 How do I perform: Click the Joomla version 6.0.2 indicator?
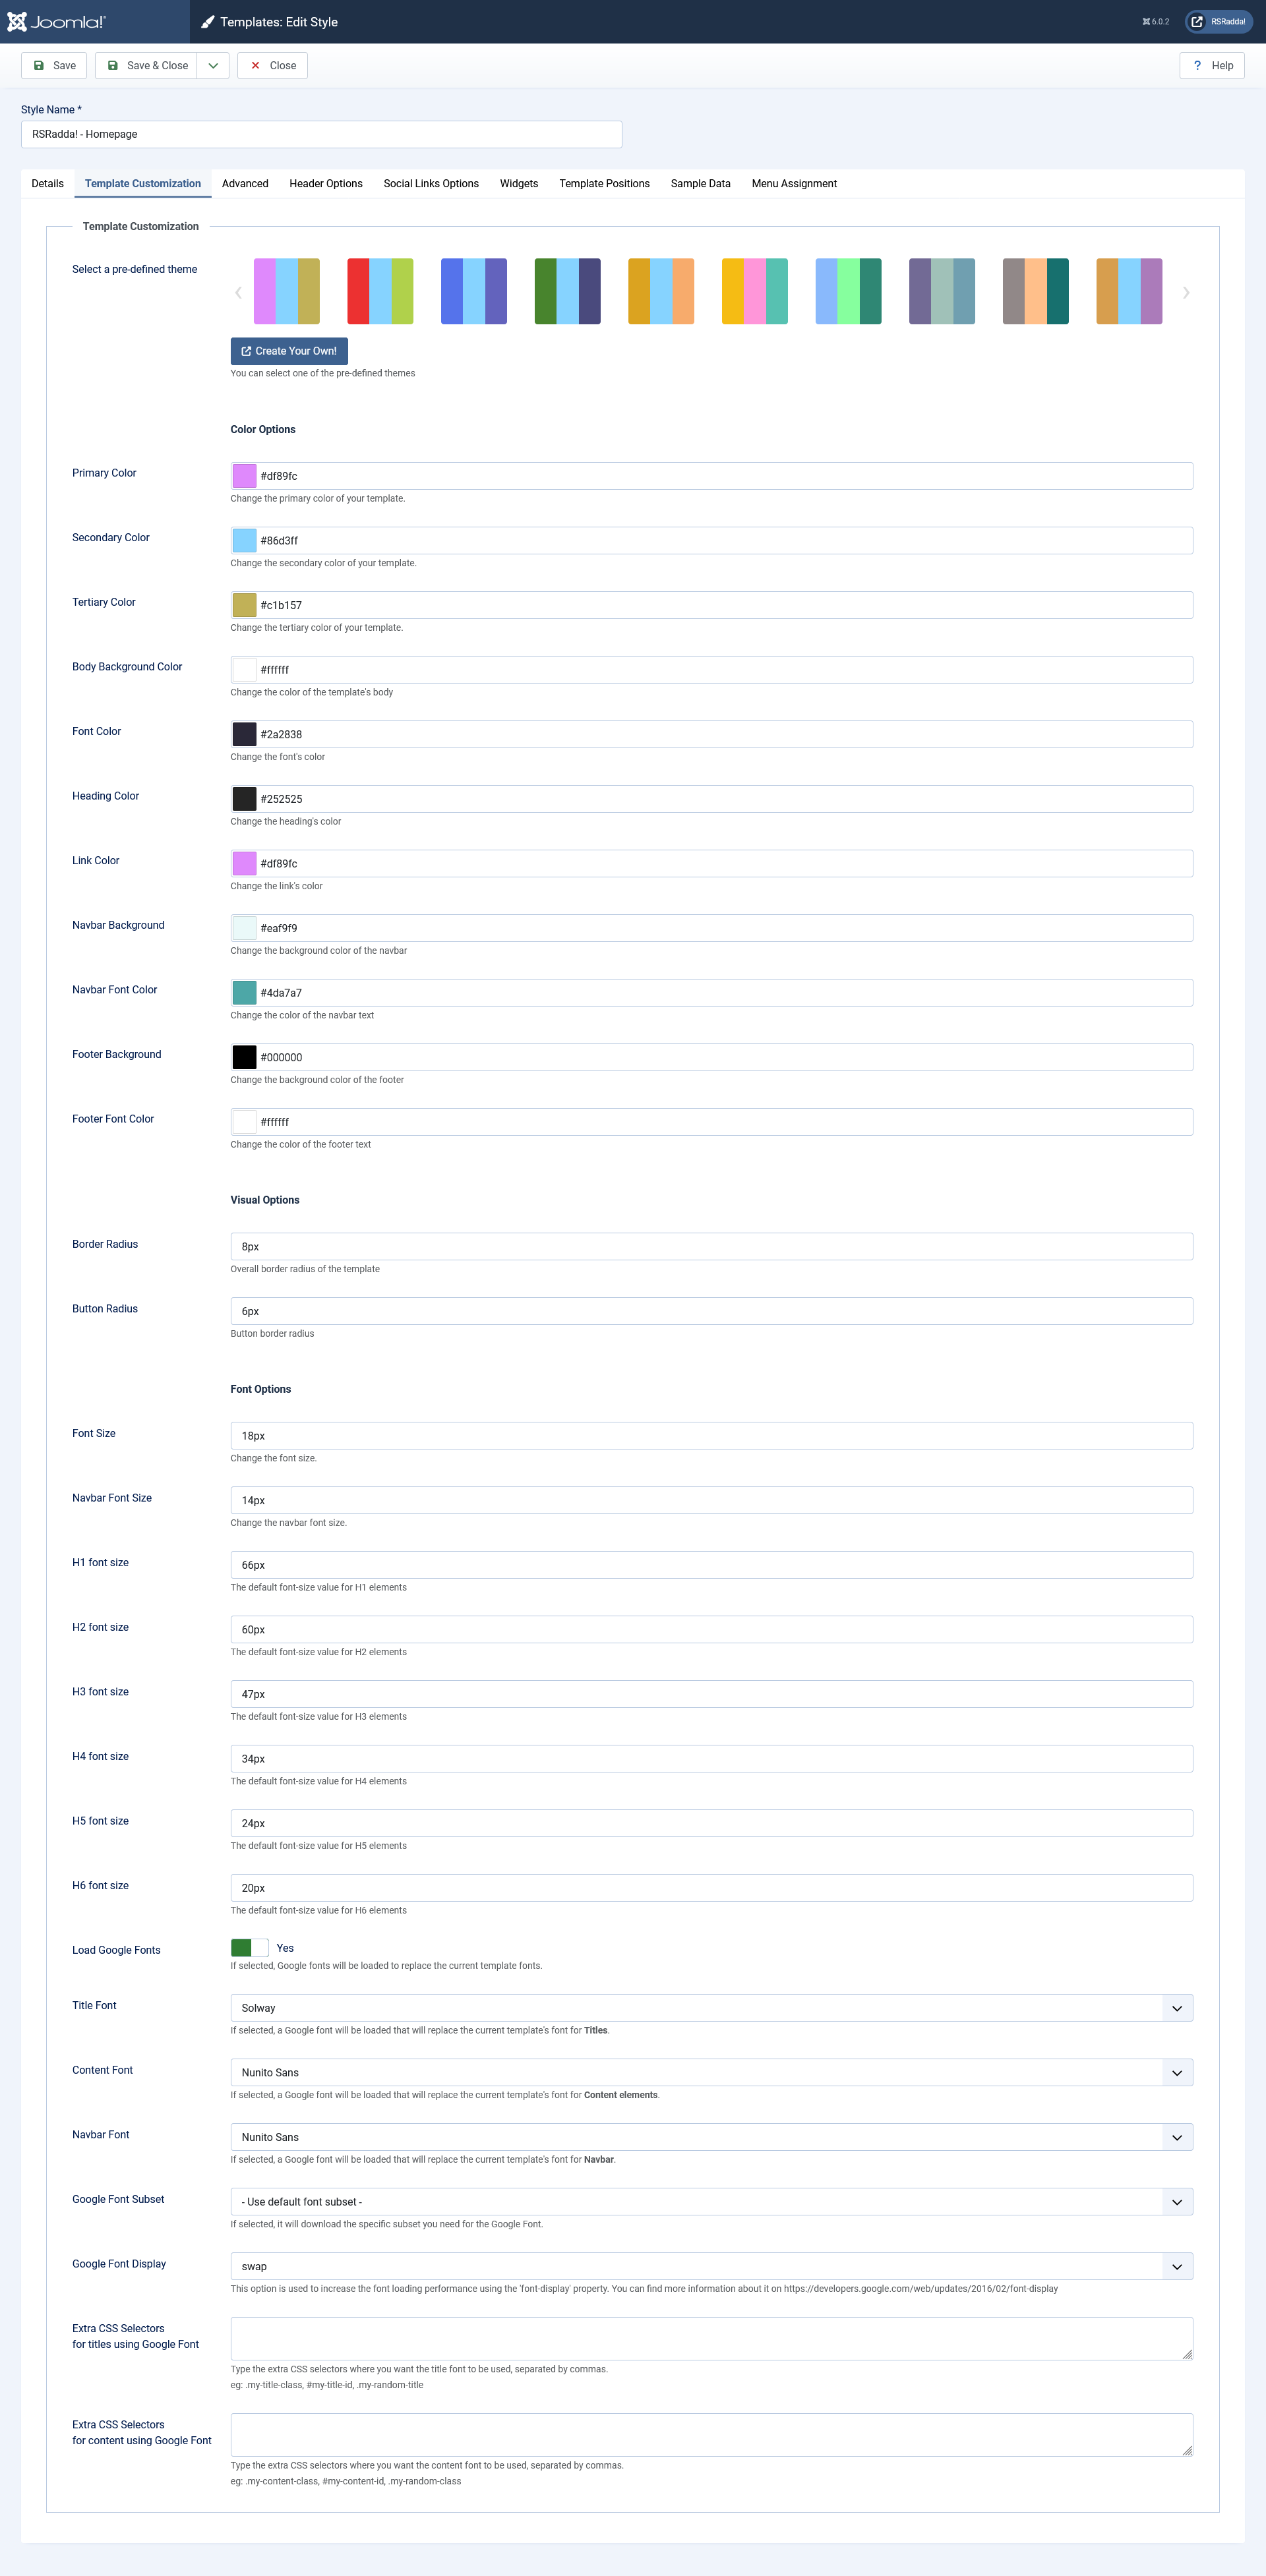(x=1156, y=22)
